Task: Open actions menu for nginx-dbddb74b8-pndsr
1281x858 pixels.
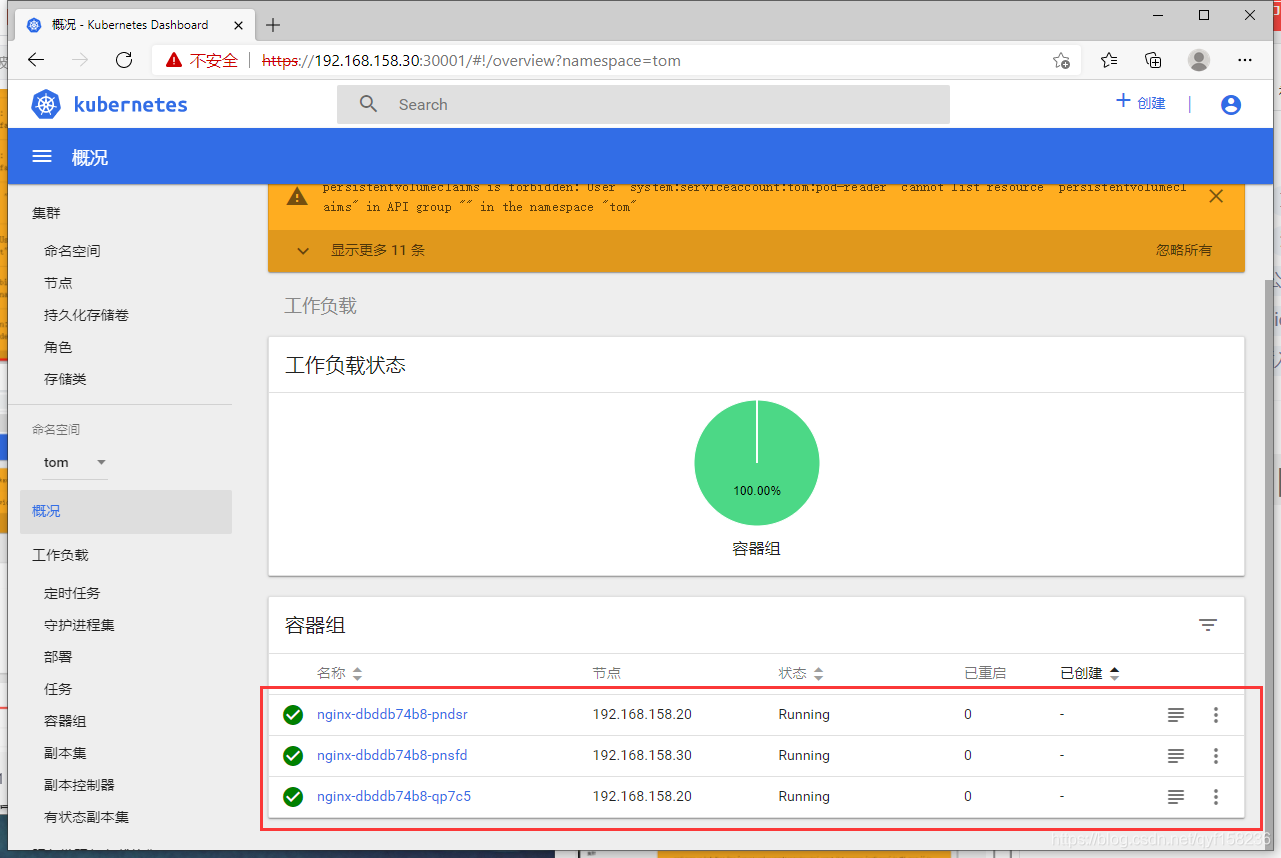Action: [x=1216, y=715]
